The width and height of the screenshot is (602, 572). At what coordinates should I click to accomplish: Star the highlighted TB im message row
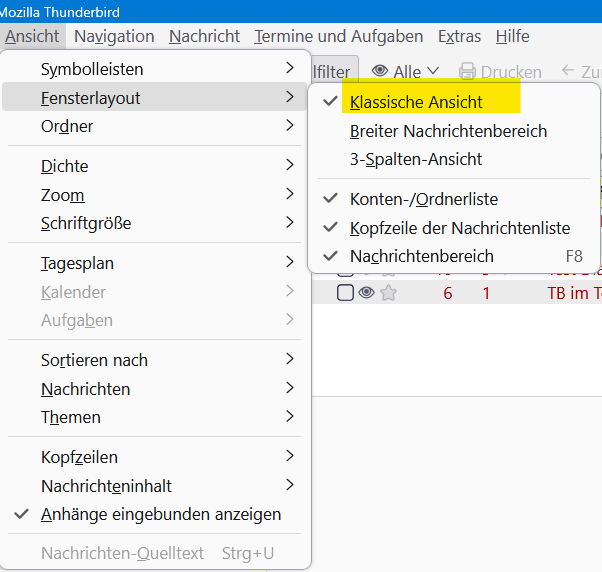388,293
